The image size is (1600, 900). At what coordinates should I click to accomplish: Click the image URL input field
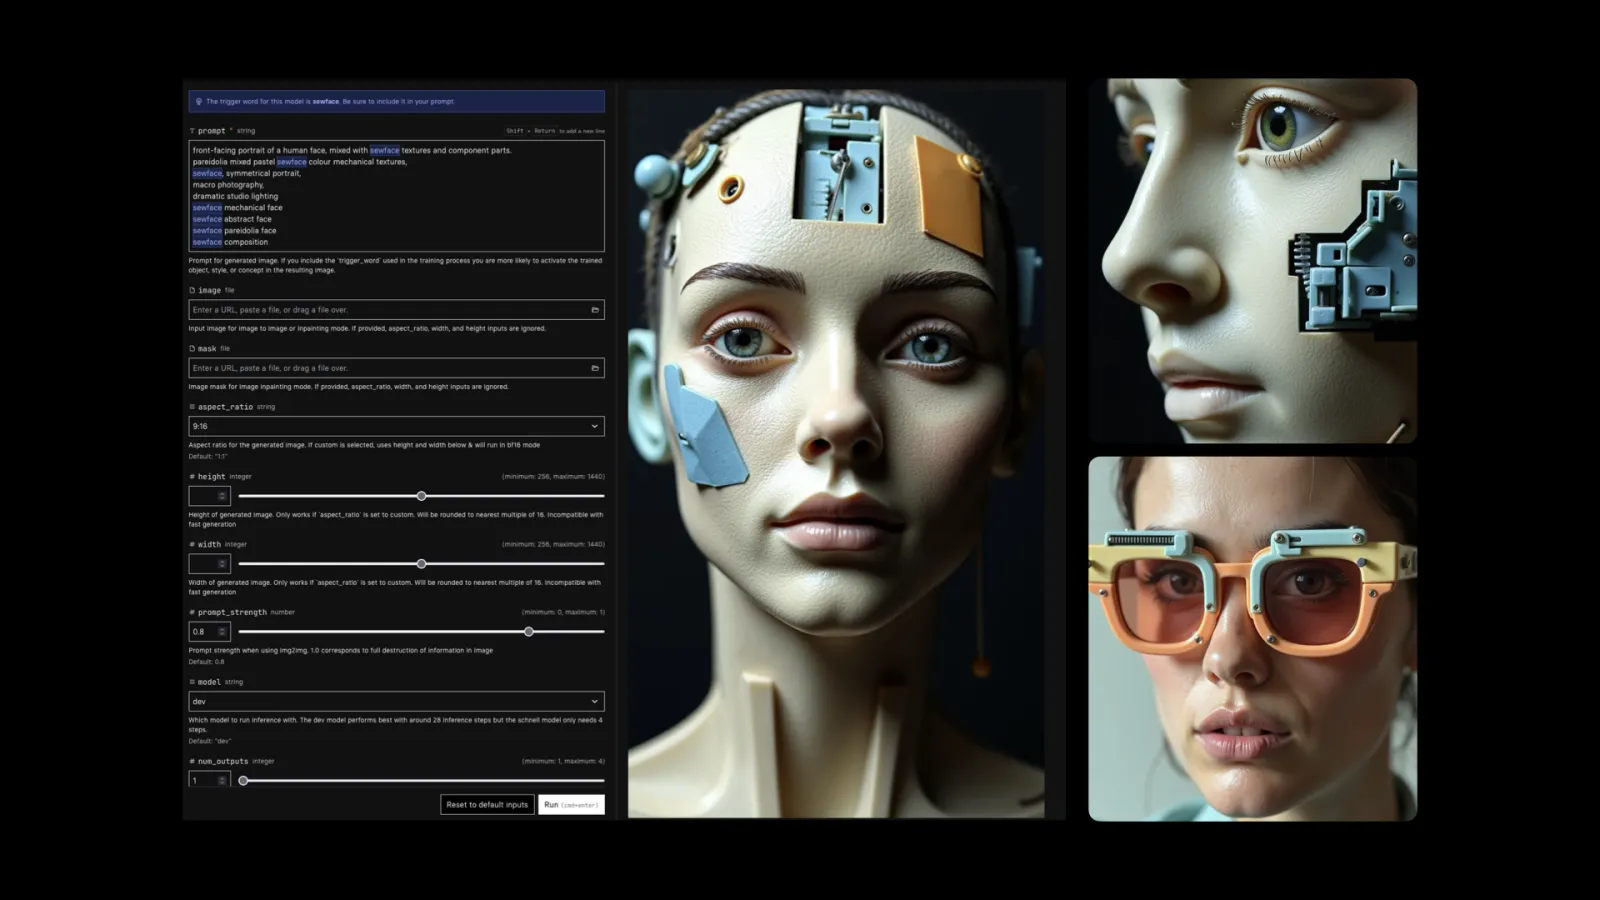tap(396, 310)
